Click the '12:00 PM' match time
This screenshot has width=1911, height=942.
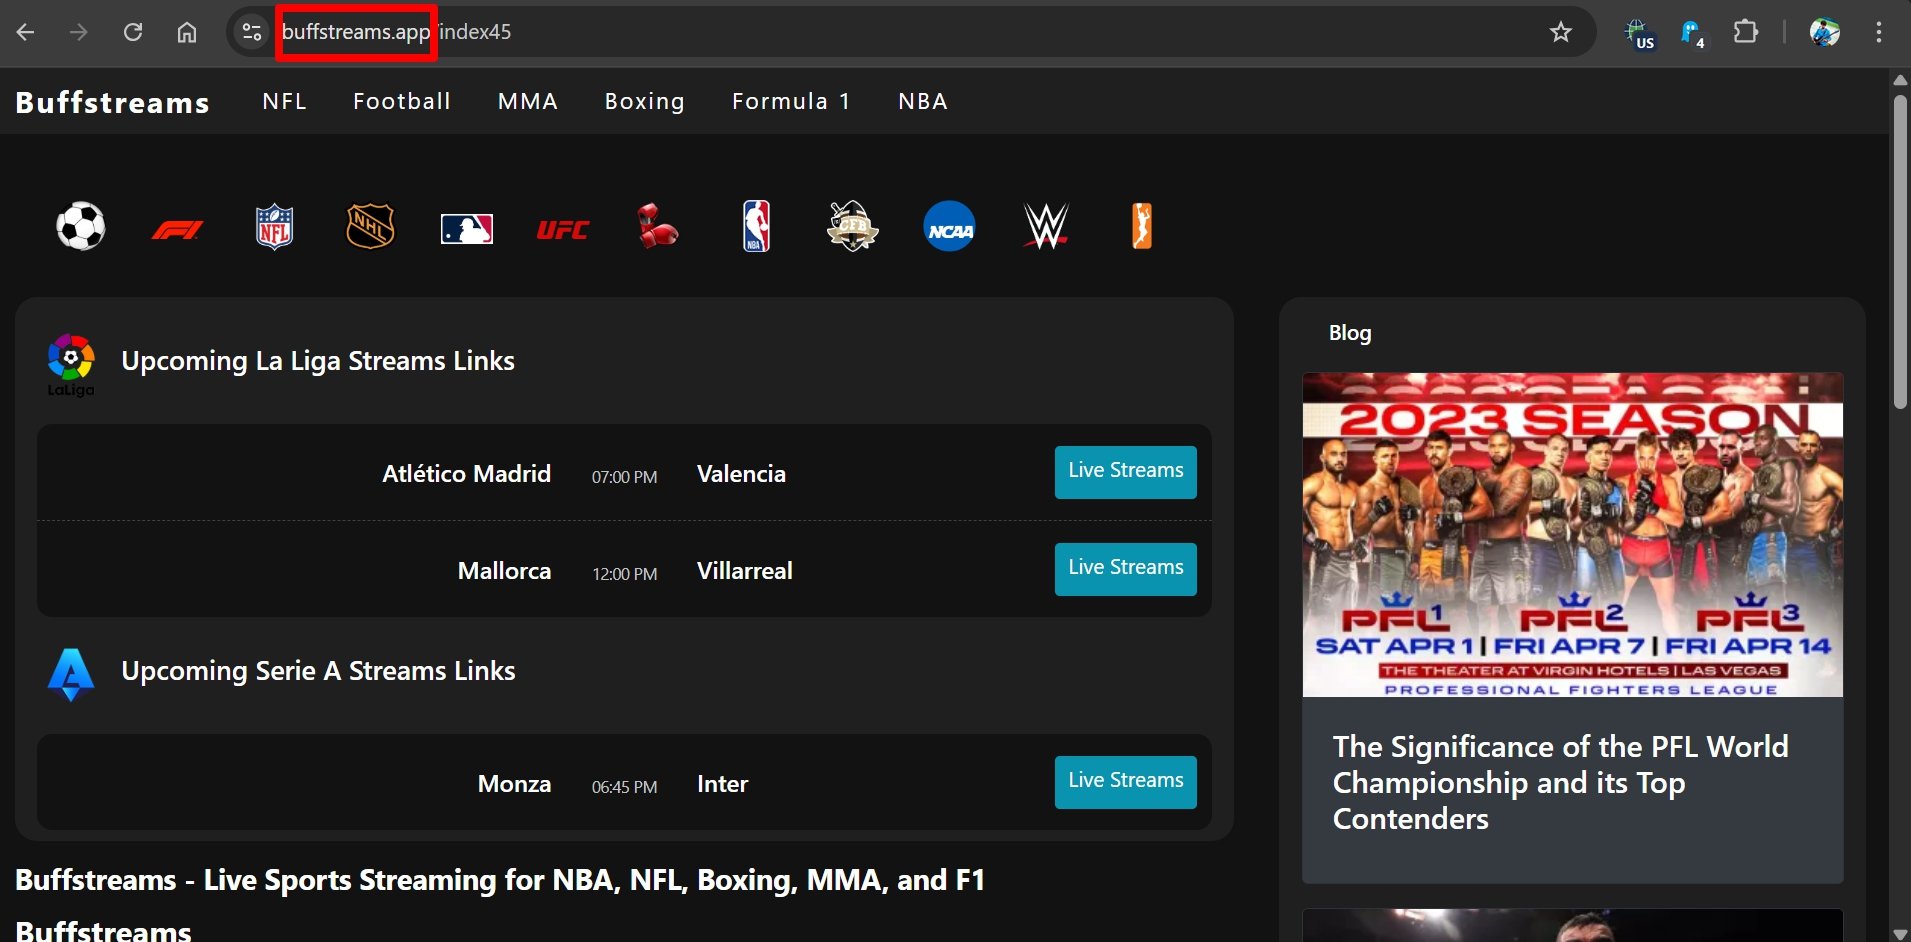pos(624,574)
